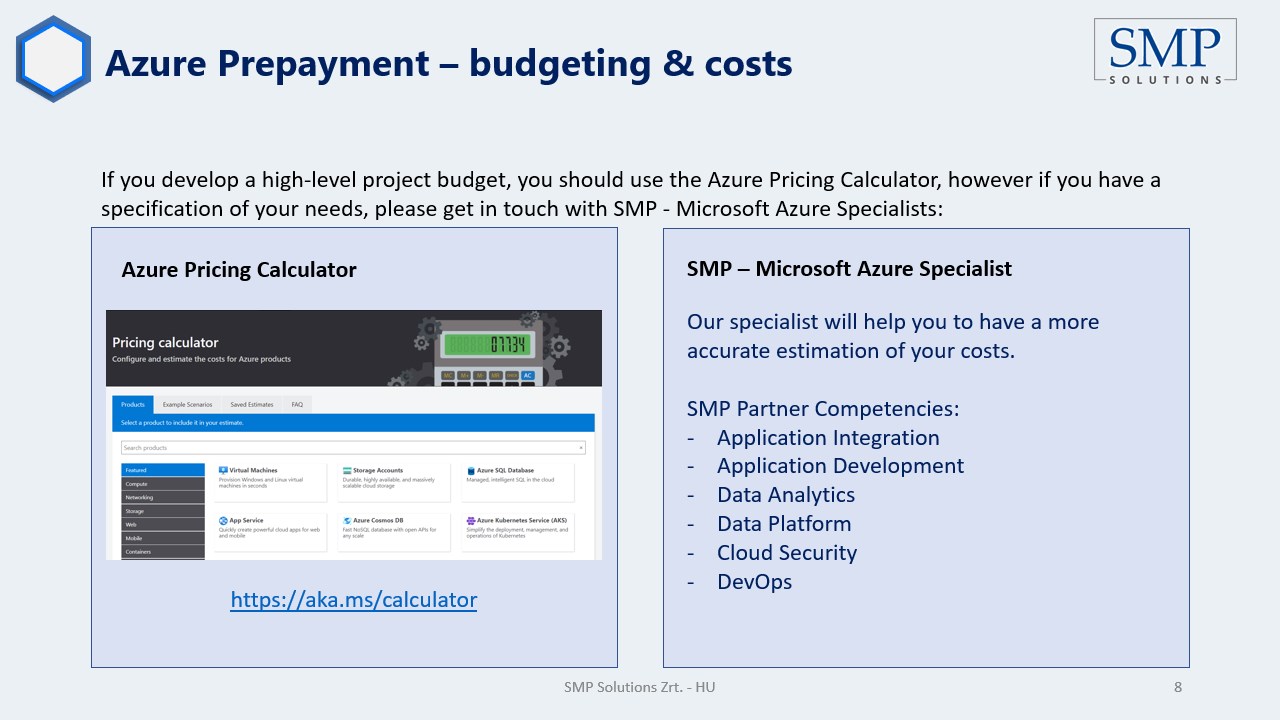1280x720 pixels.
Task: Click the Azure SQL Database card title
Action: click(505, 470)
